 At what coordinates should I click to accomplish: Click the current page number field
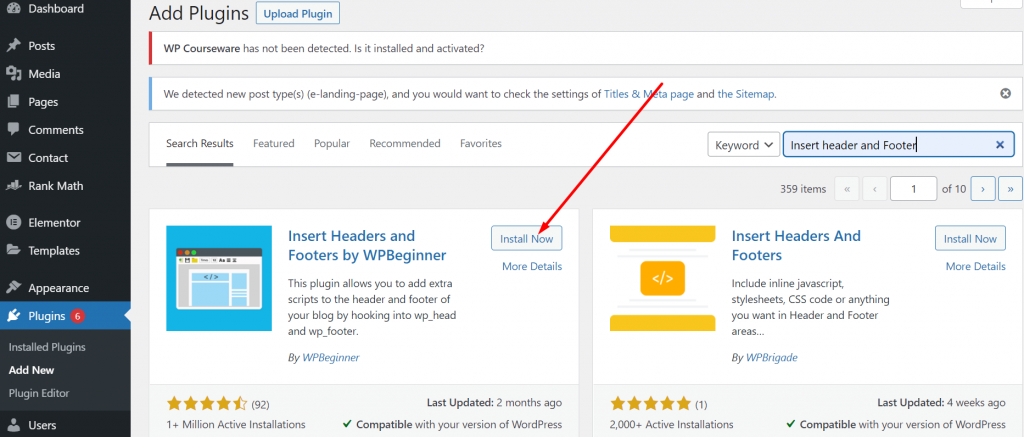[914, 189]
